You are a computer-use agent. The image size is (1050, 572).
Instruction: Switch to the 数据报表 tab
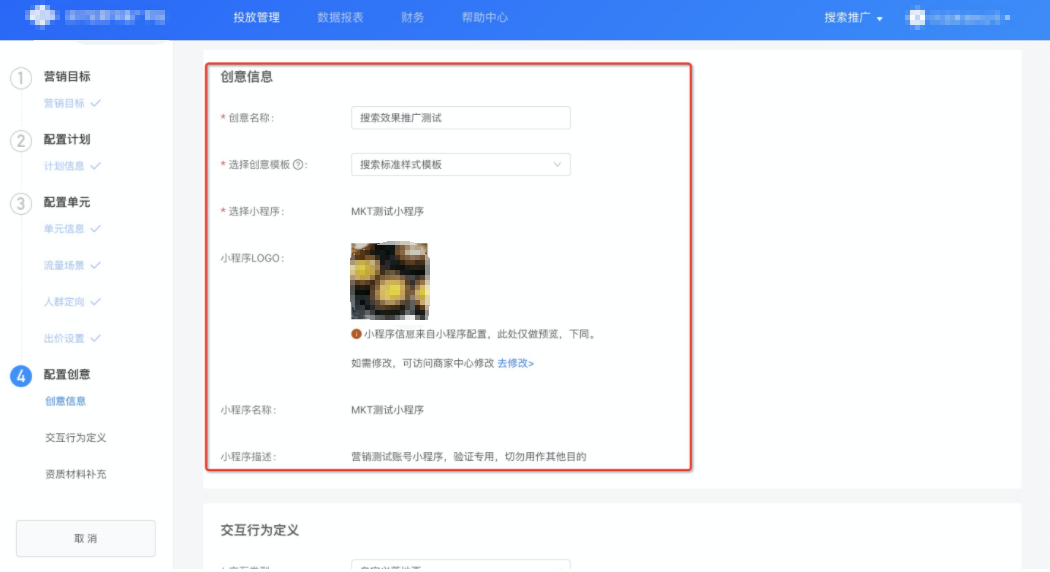[340, 18]
